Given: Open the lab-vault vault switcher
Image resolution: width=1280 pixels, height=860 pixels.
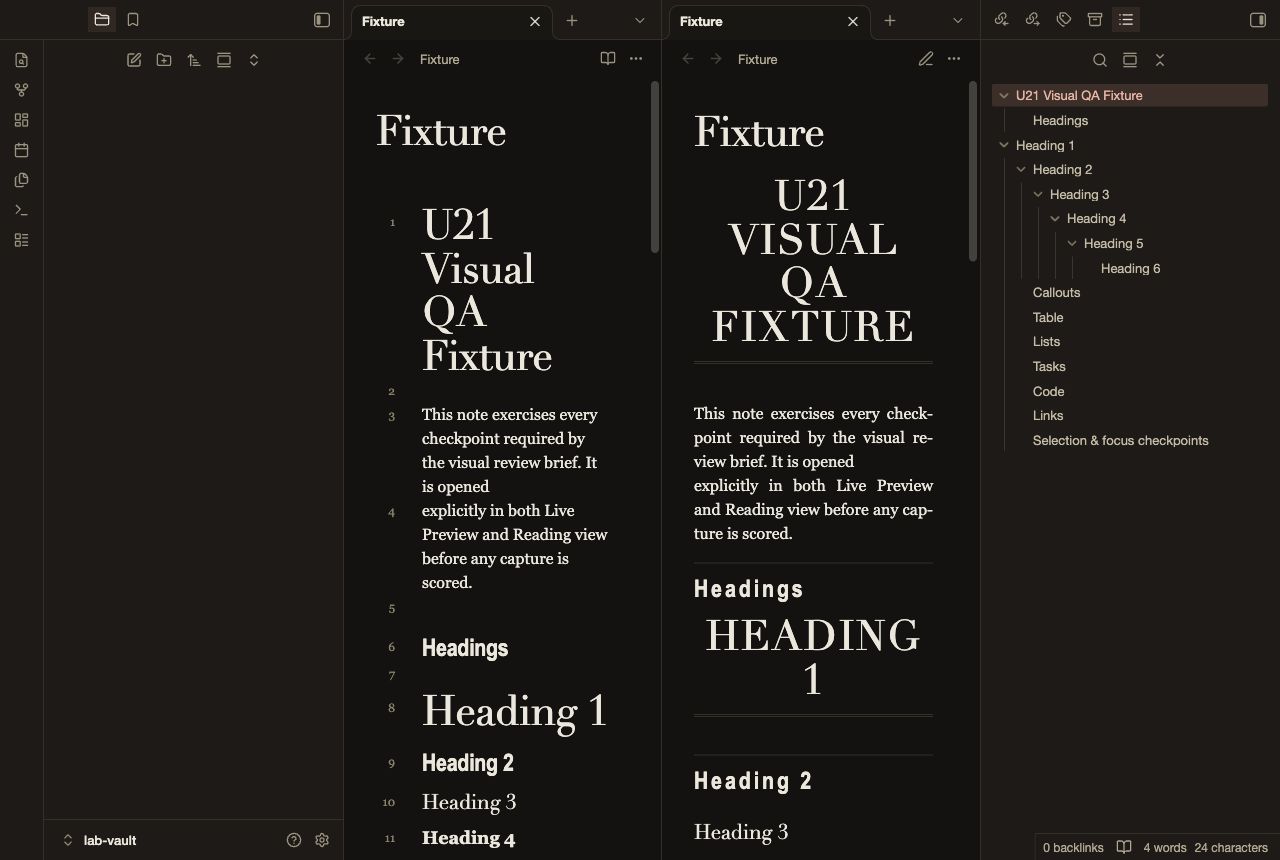Looking at the screenshot, I should coord(100,840).
